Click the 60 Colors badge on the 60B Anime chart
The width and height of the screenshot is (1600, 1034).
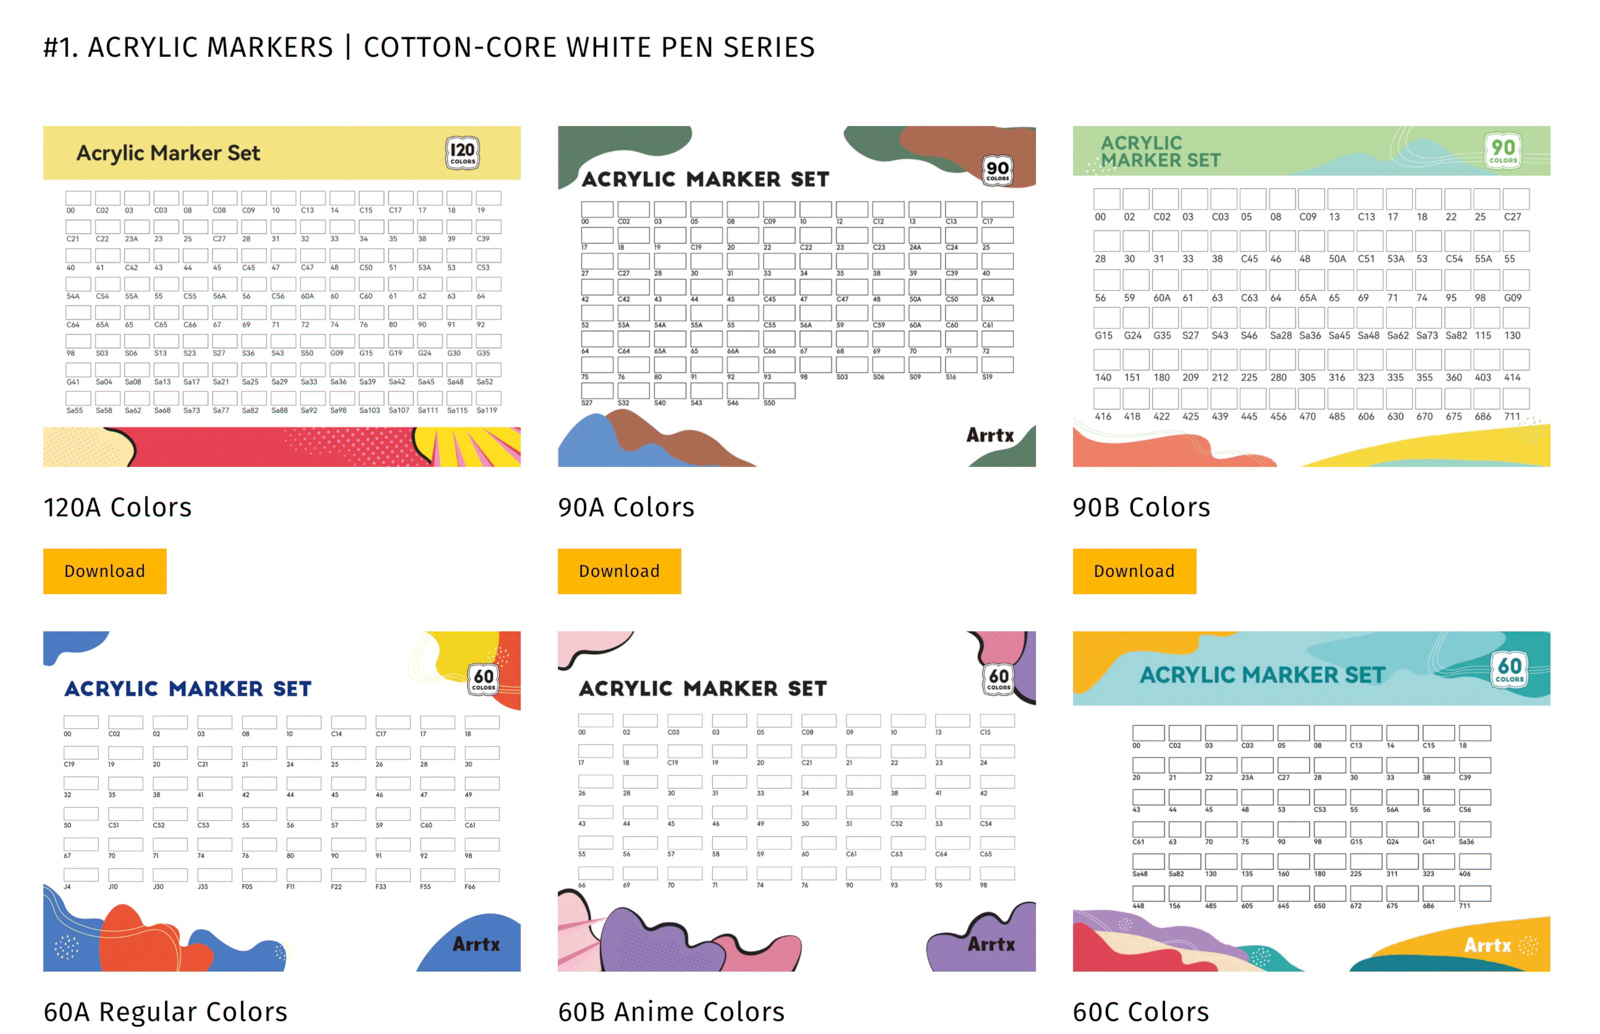(x=999, y=680)
